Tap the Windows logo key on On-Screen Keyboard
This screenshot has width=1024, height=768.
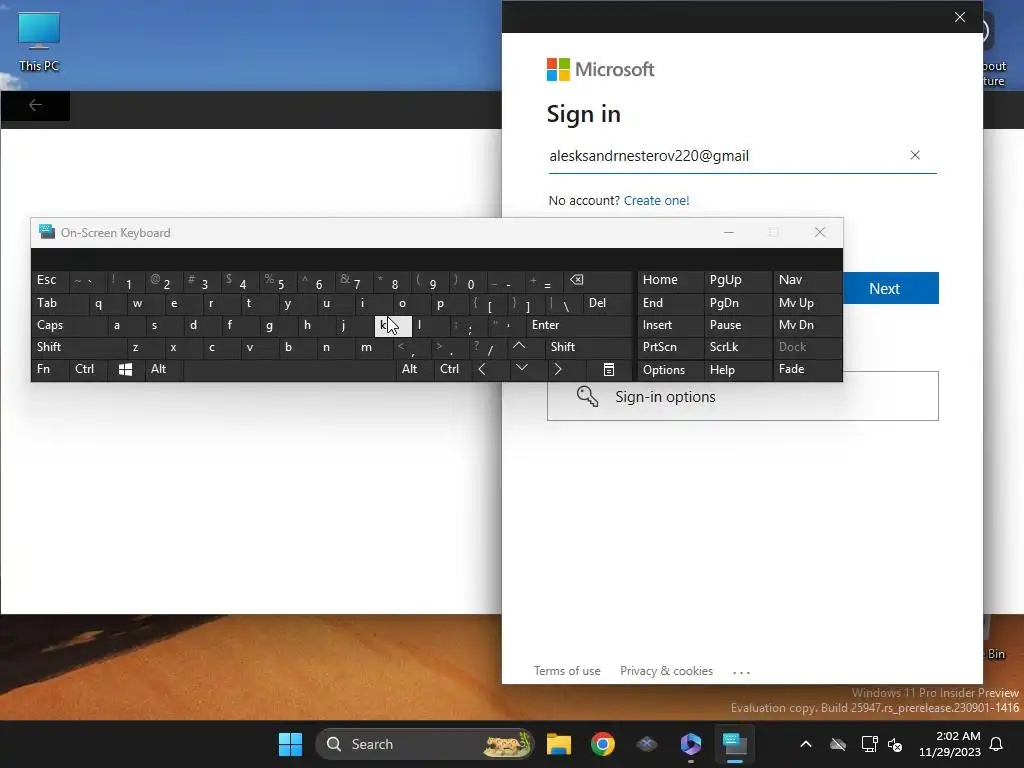[125, 370]
